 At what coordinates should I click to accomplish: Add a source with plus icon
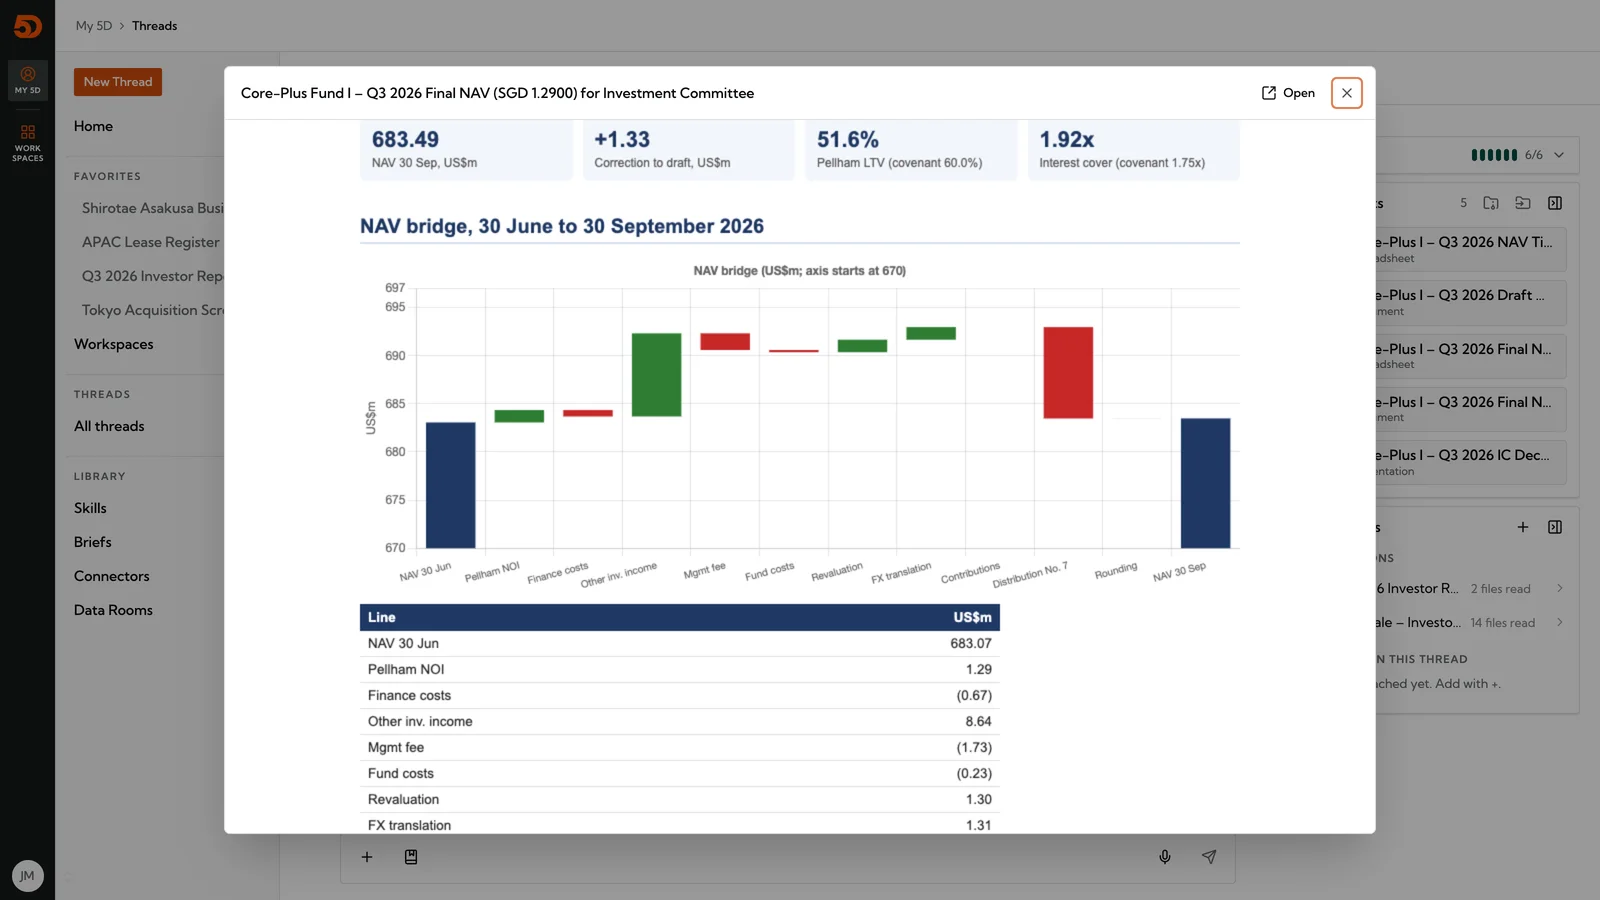click(x=1523, y=527)
